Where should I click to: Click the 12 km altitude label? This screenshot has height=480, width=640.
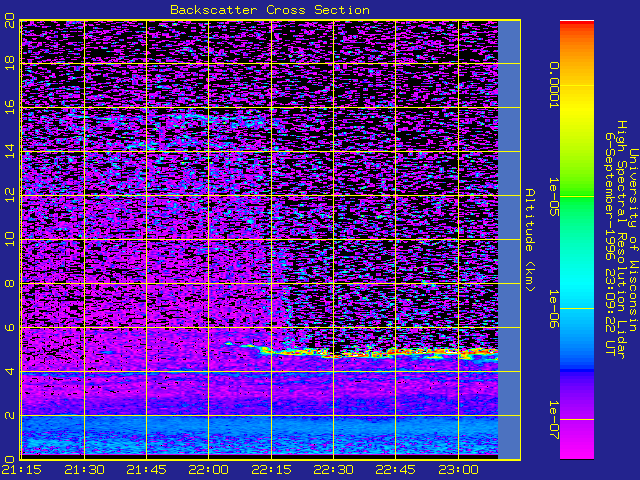(x=9, y=196)
